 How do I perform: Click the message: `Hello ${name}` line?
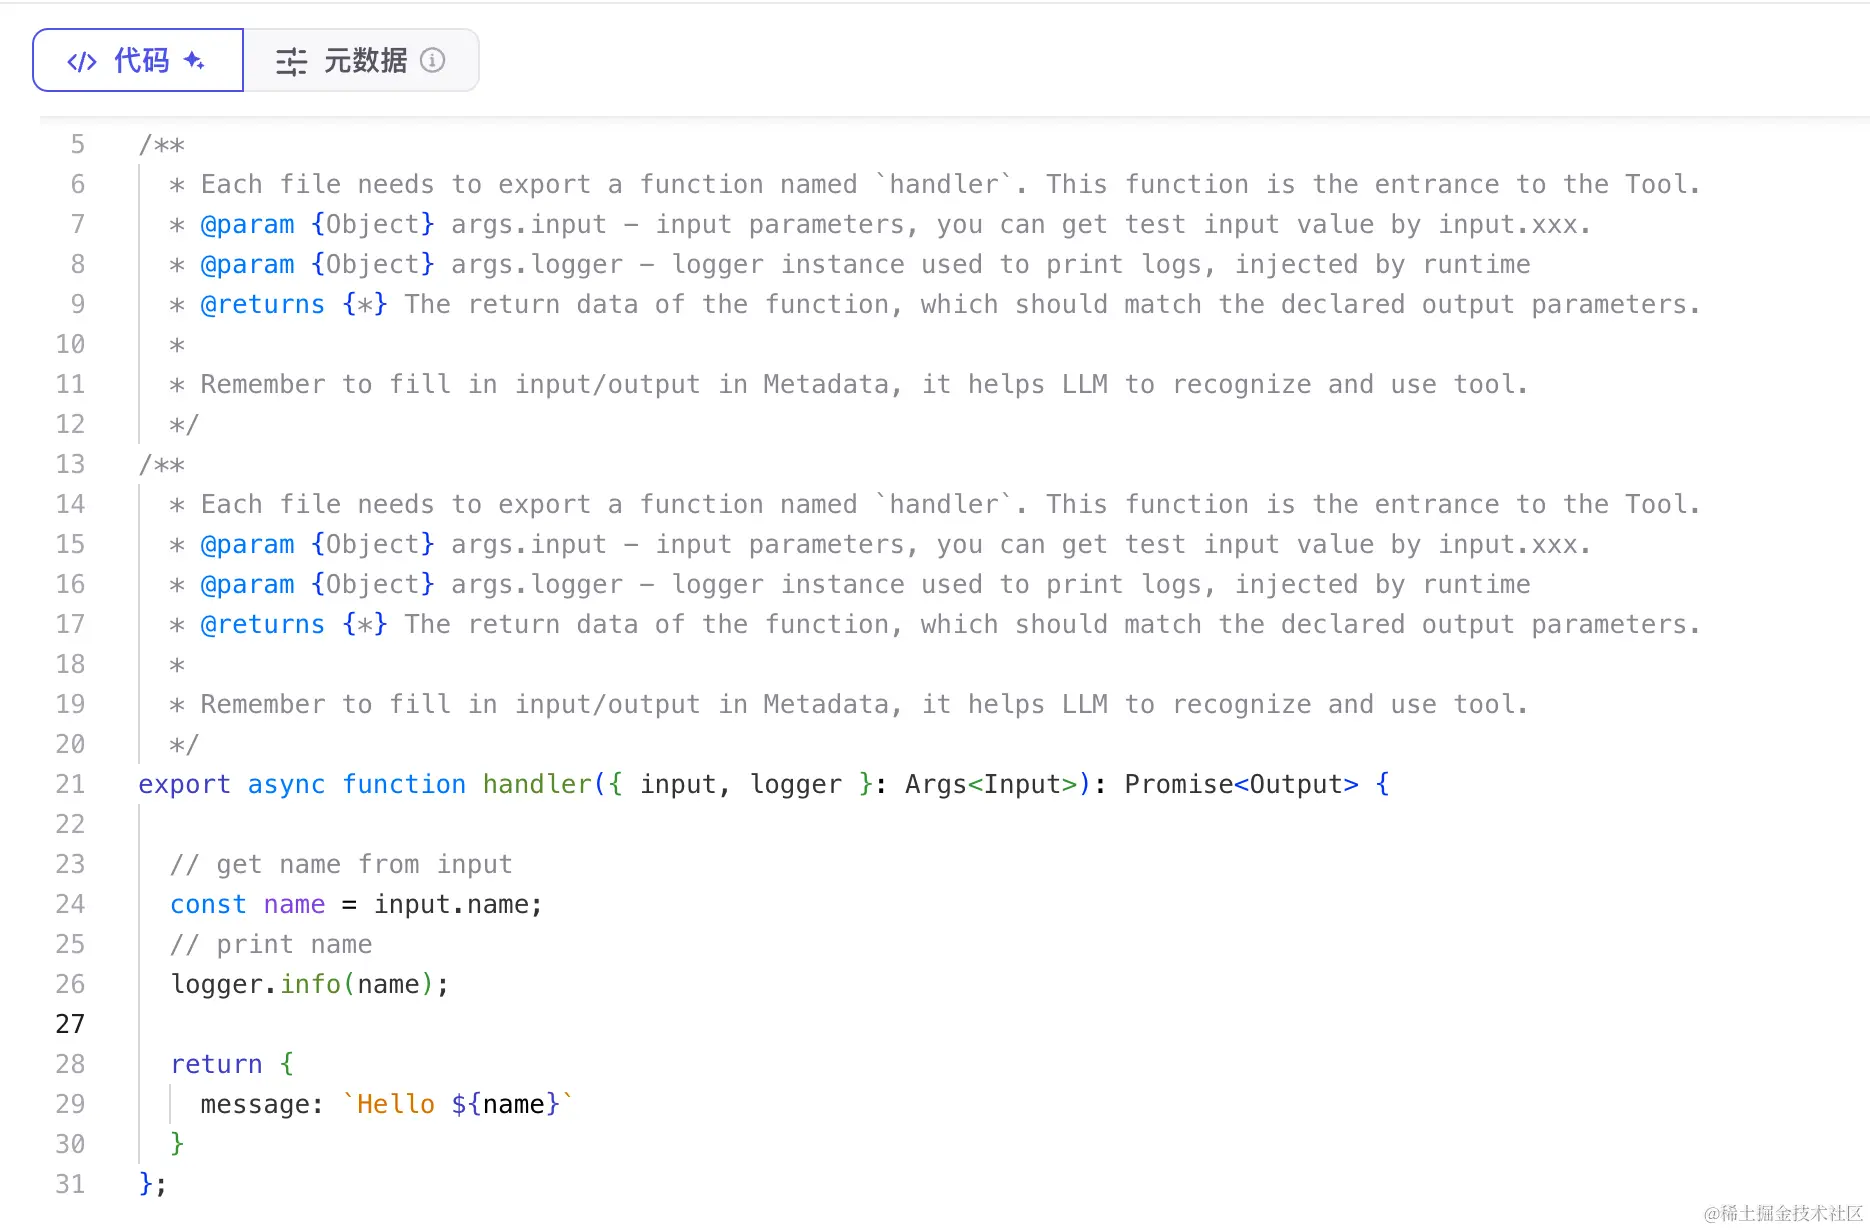pos(387,1104)
